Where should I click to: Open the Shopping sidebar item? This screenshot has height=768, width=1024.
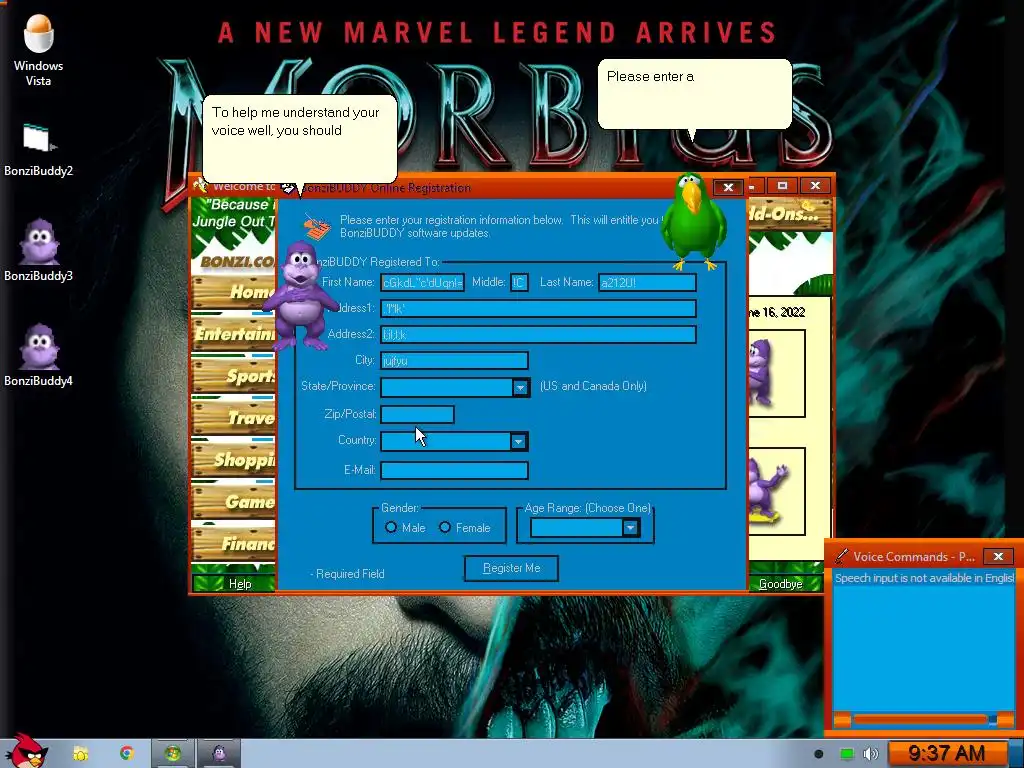[234, 460]
